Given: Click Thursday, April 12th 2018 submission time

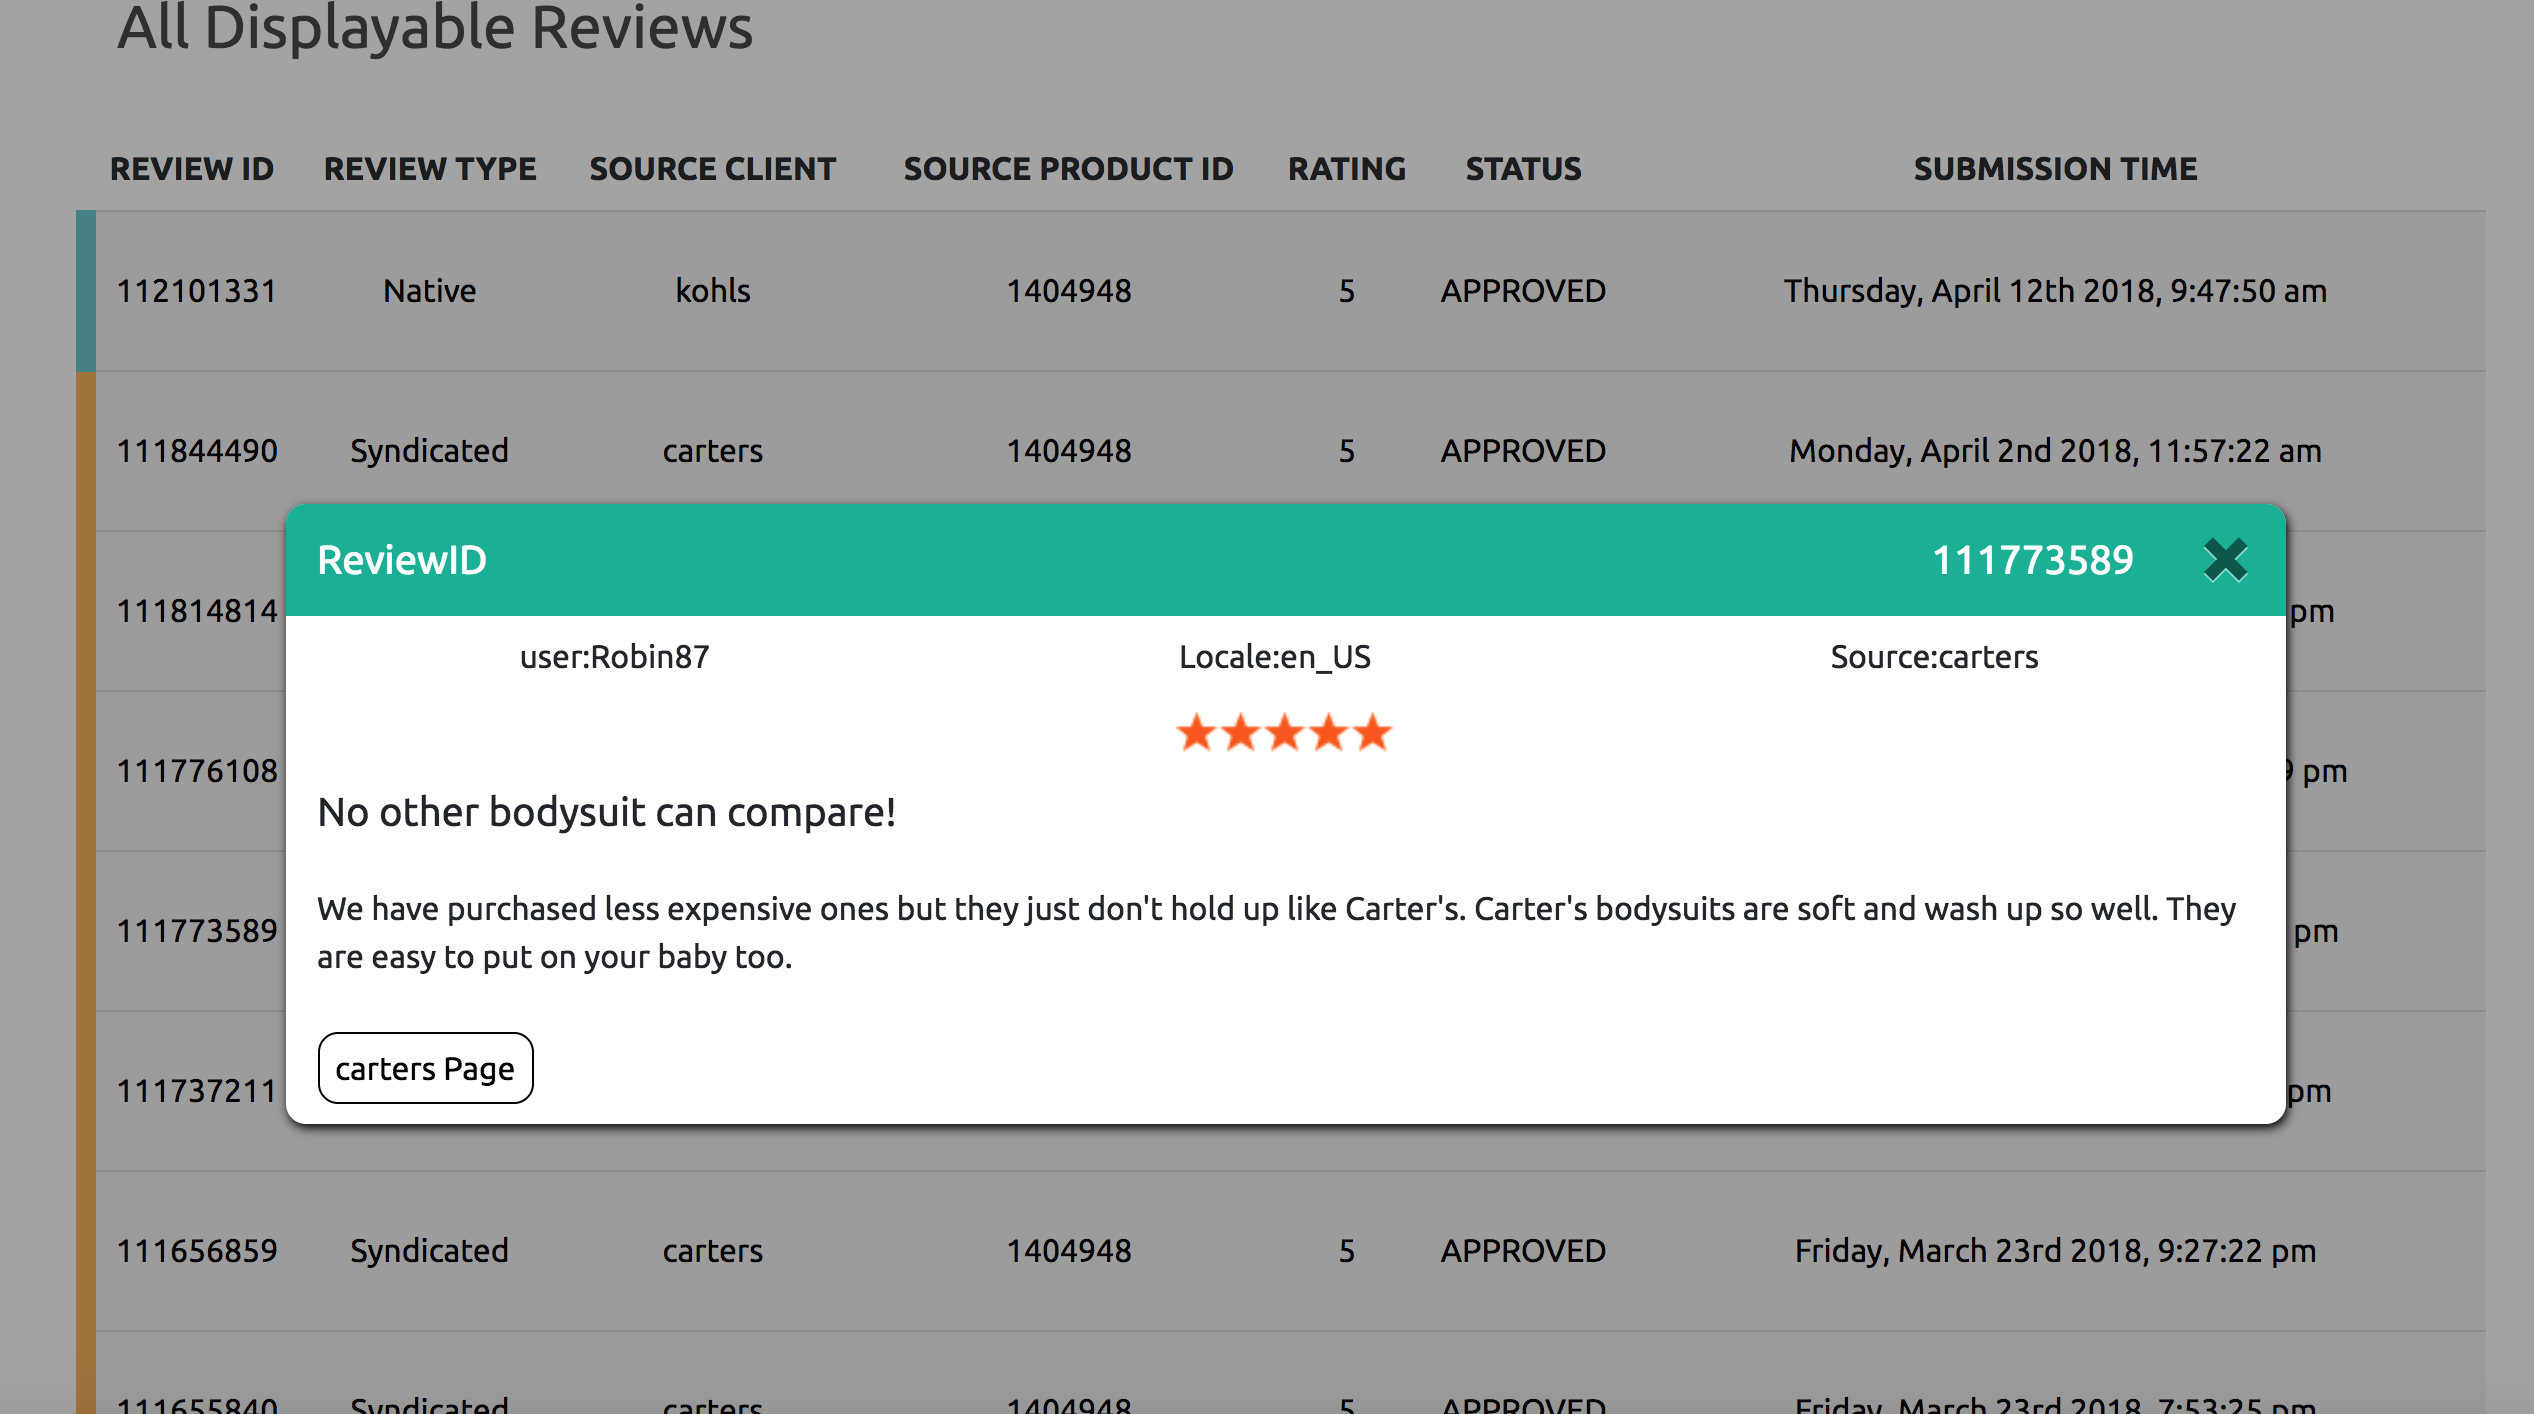Looking at the screenshot, I should (2056, 291).
